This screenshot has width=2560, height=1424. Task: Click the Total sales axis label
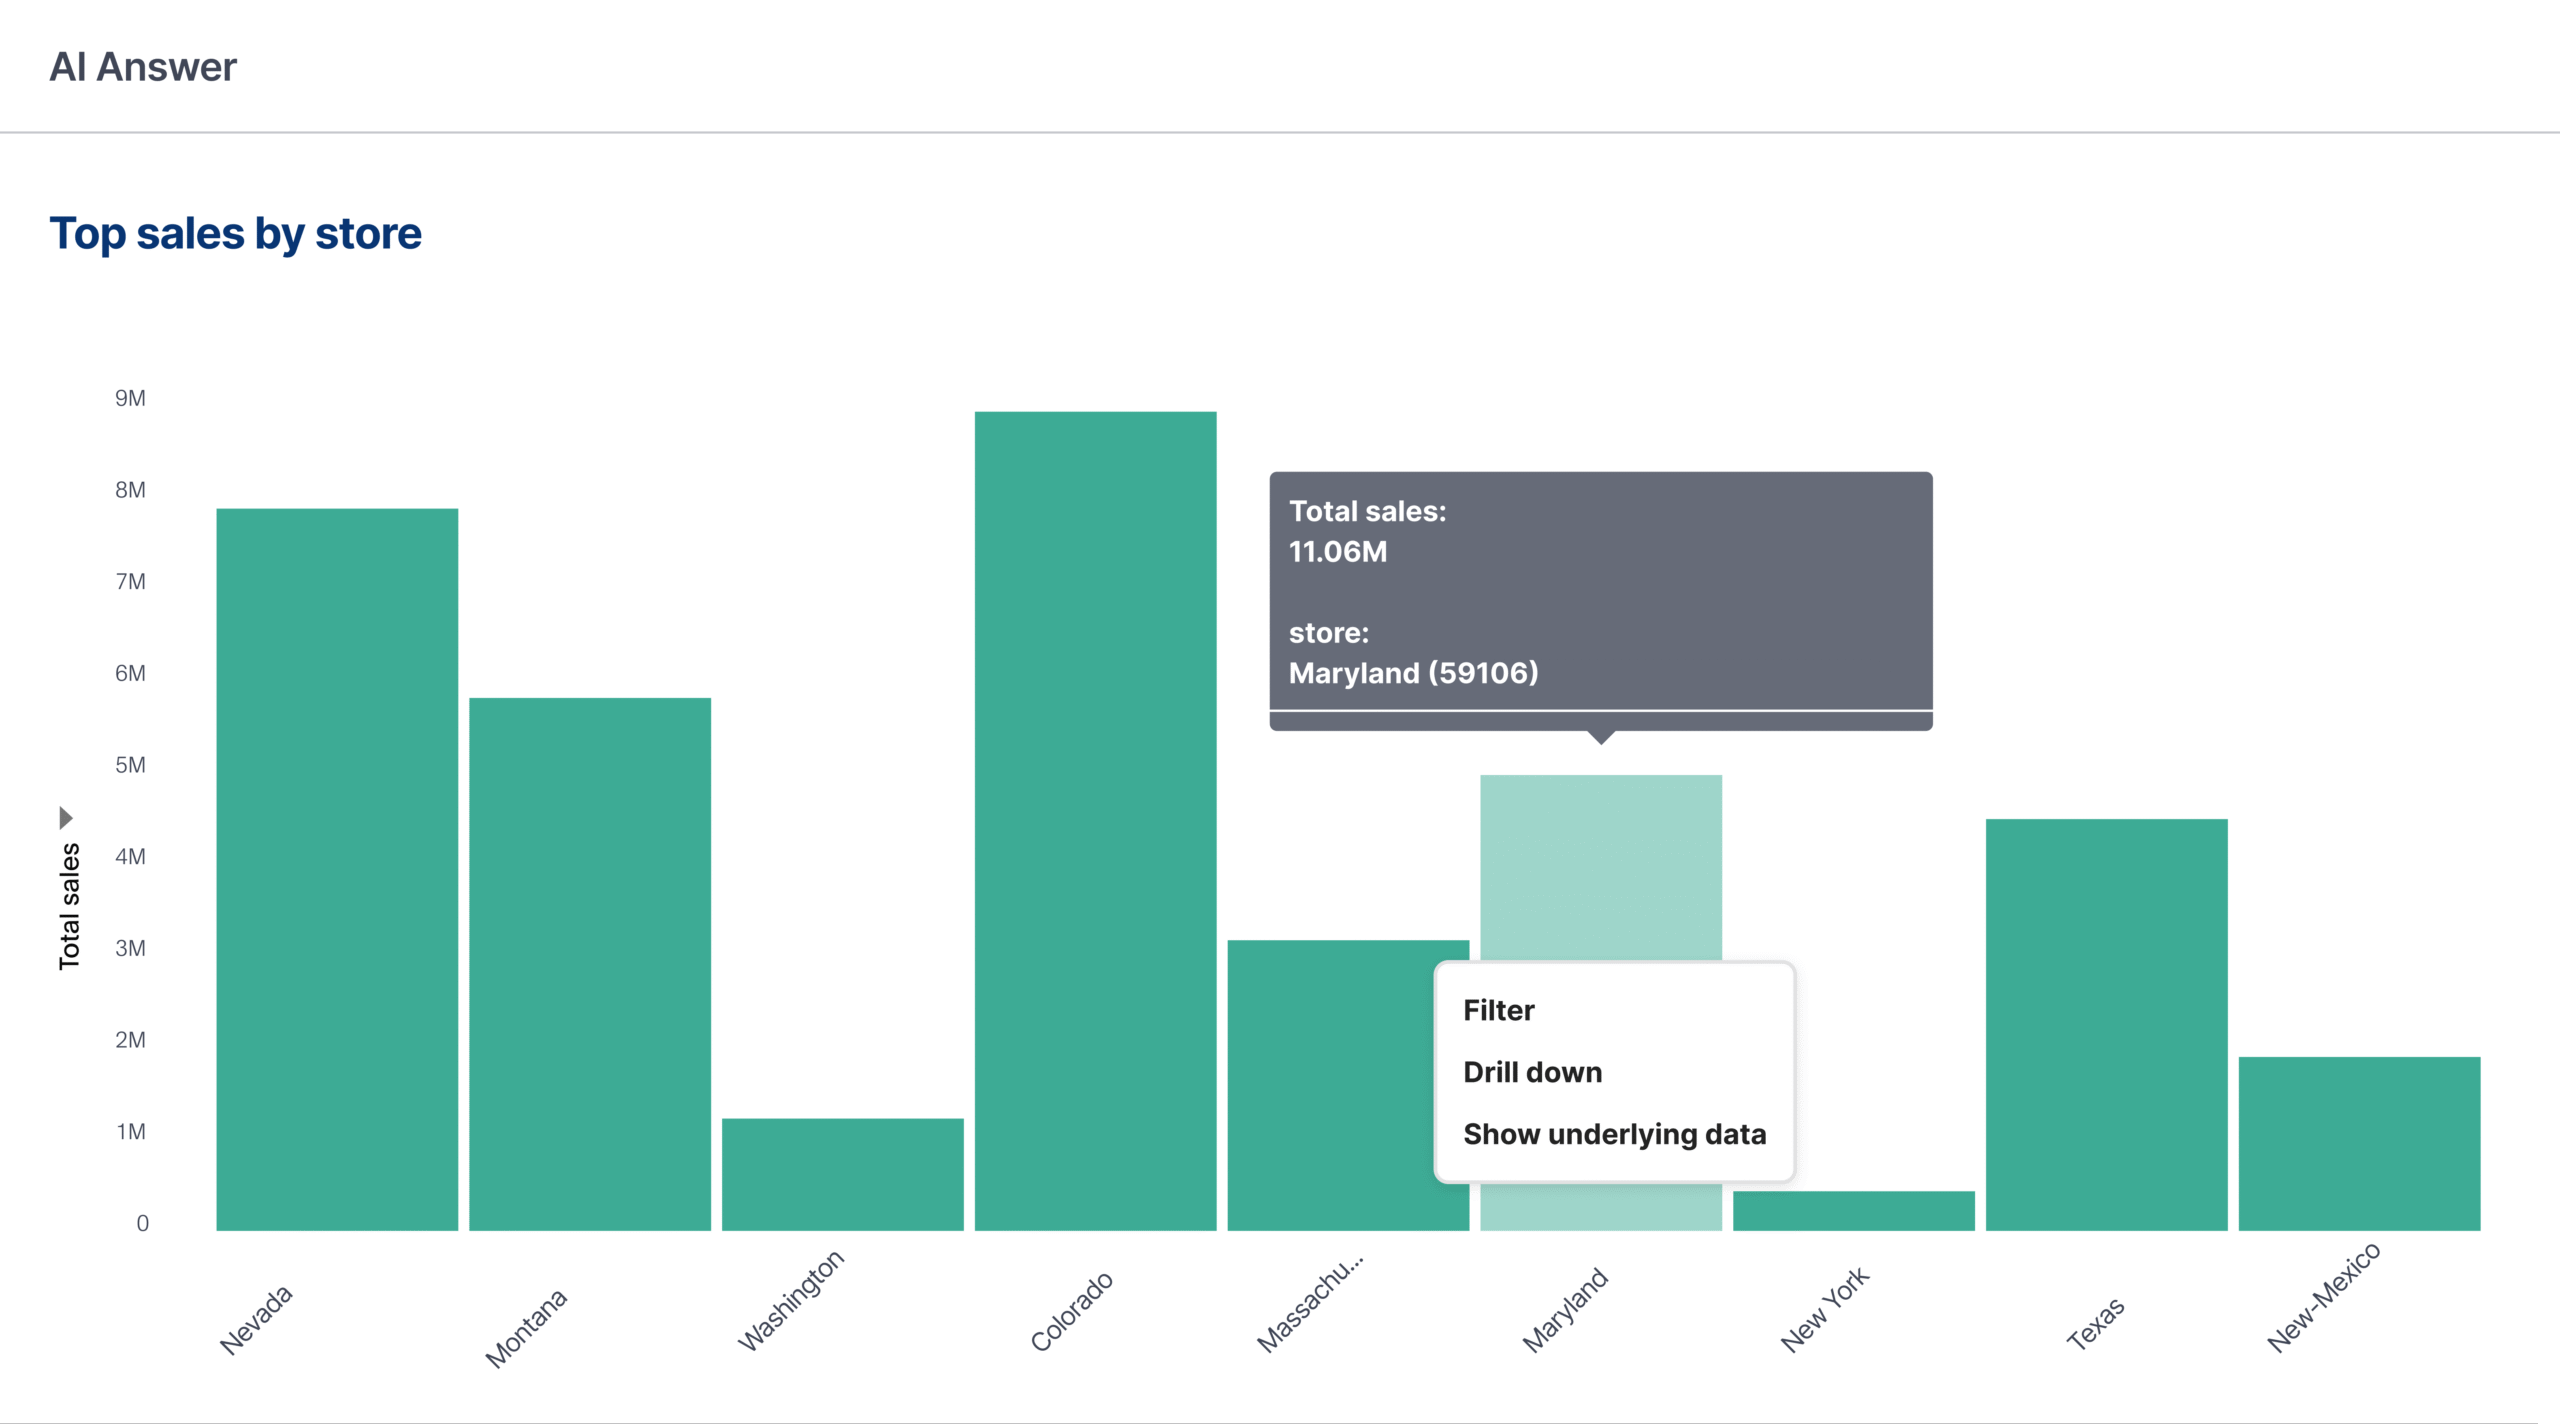(x=69, y=906)
